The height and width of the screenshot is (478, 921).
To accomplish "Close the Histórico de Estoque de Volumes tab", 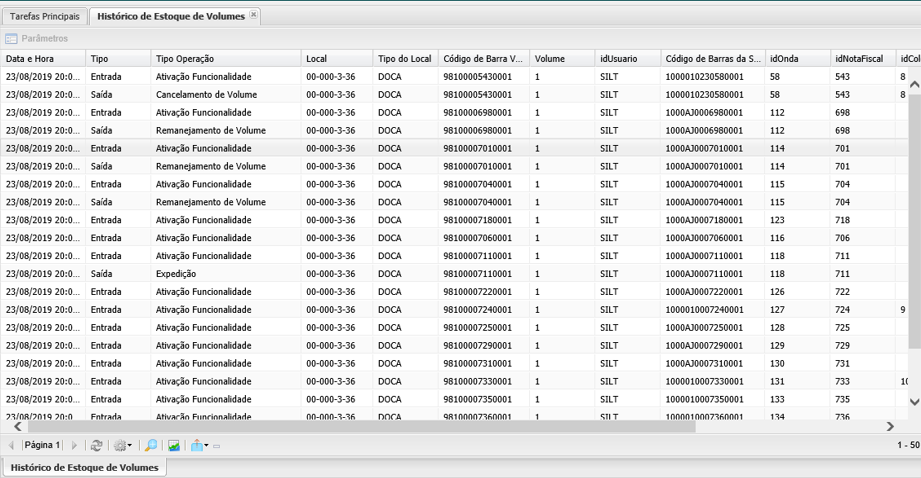I will pyautogui.click(x=253, y=15).
